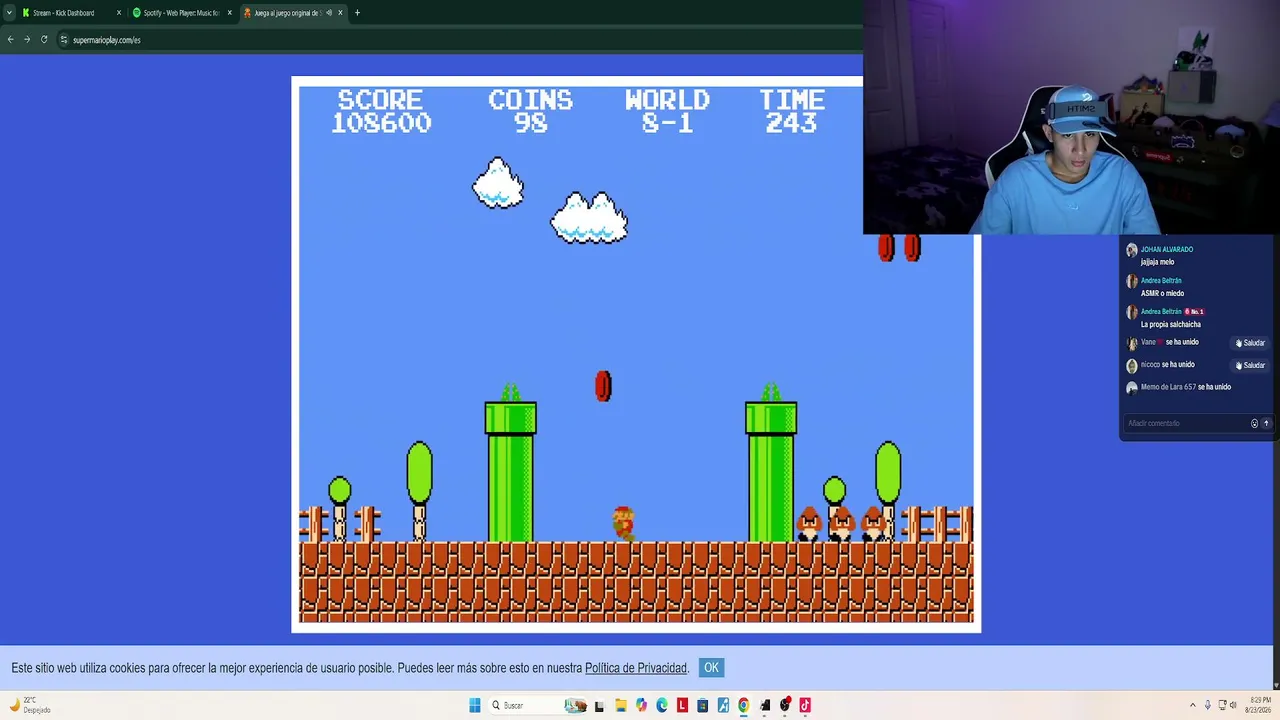Click the Mario character in the game
1280x720 pixels.
pos(623,523)
